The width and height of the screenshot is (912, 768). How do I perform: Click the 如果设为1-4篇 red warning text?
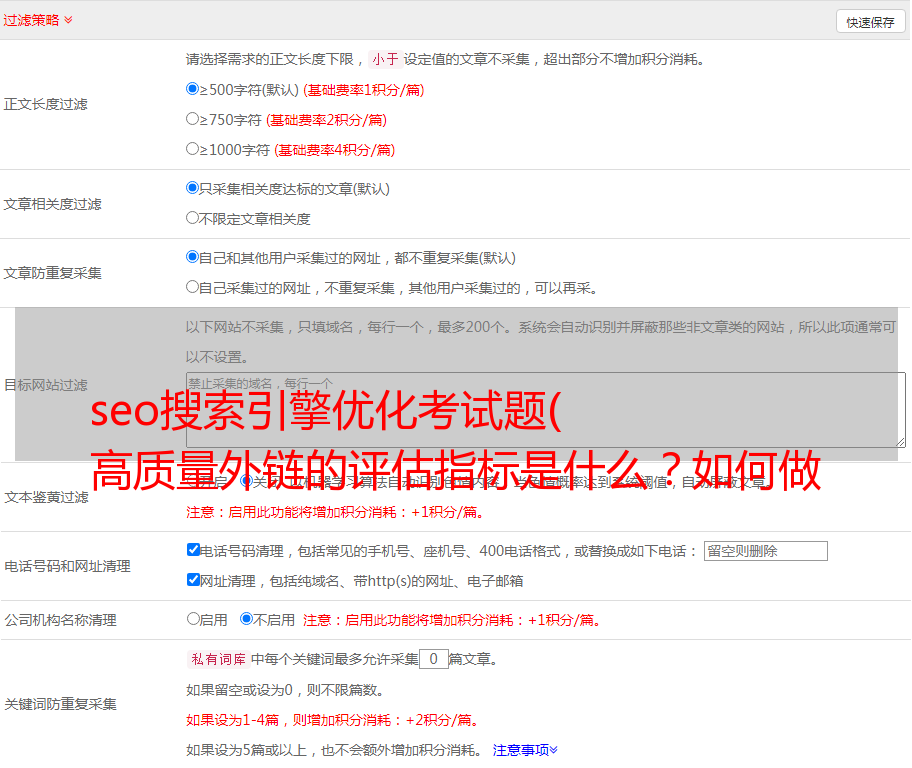coord(332,720)
